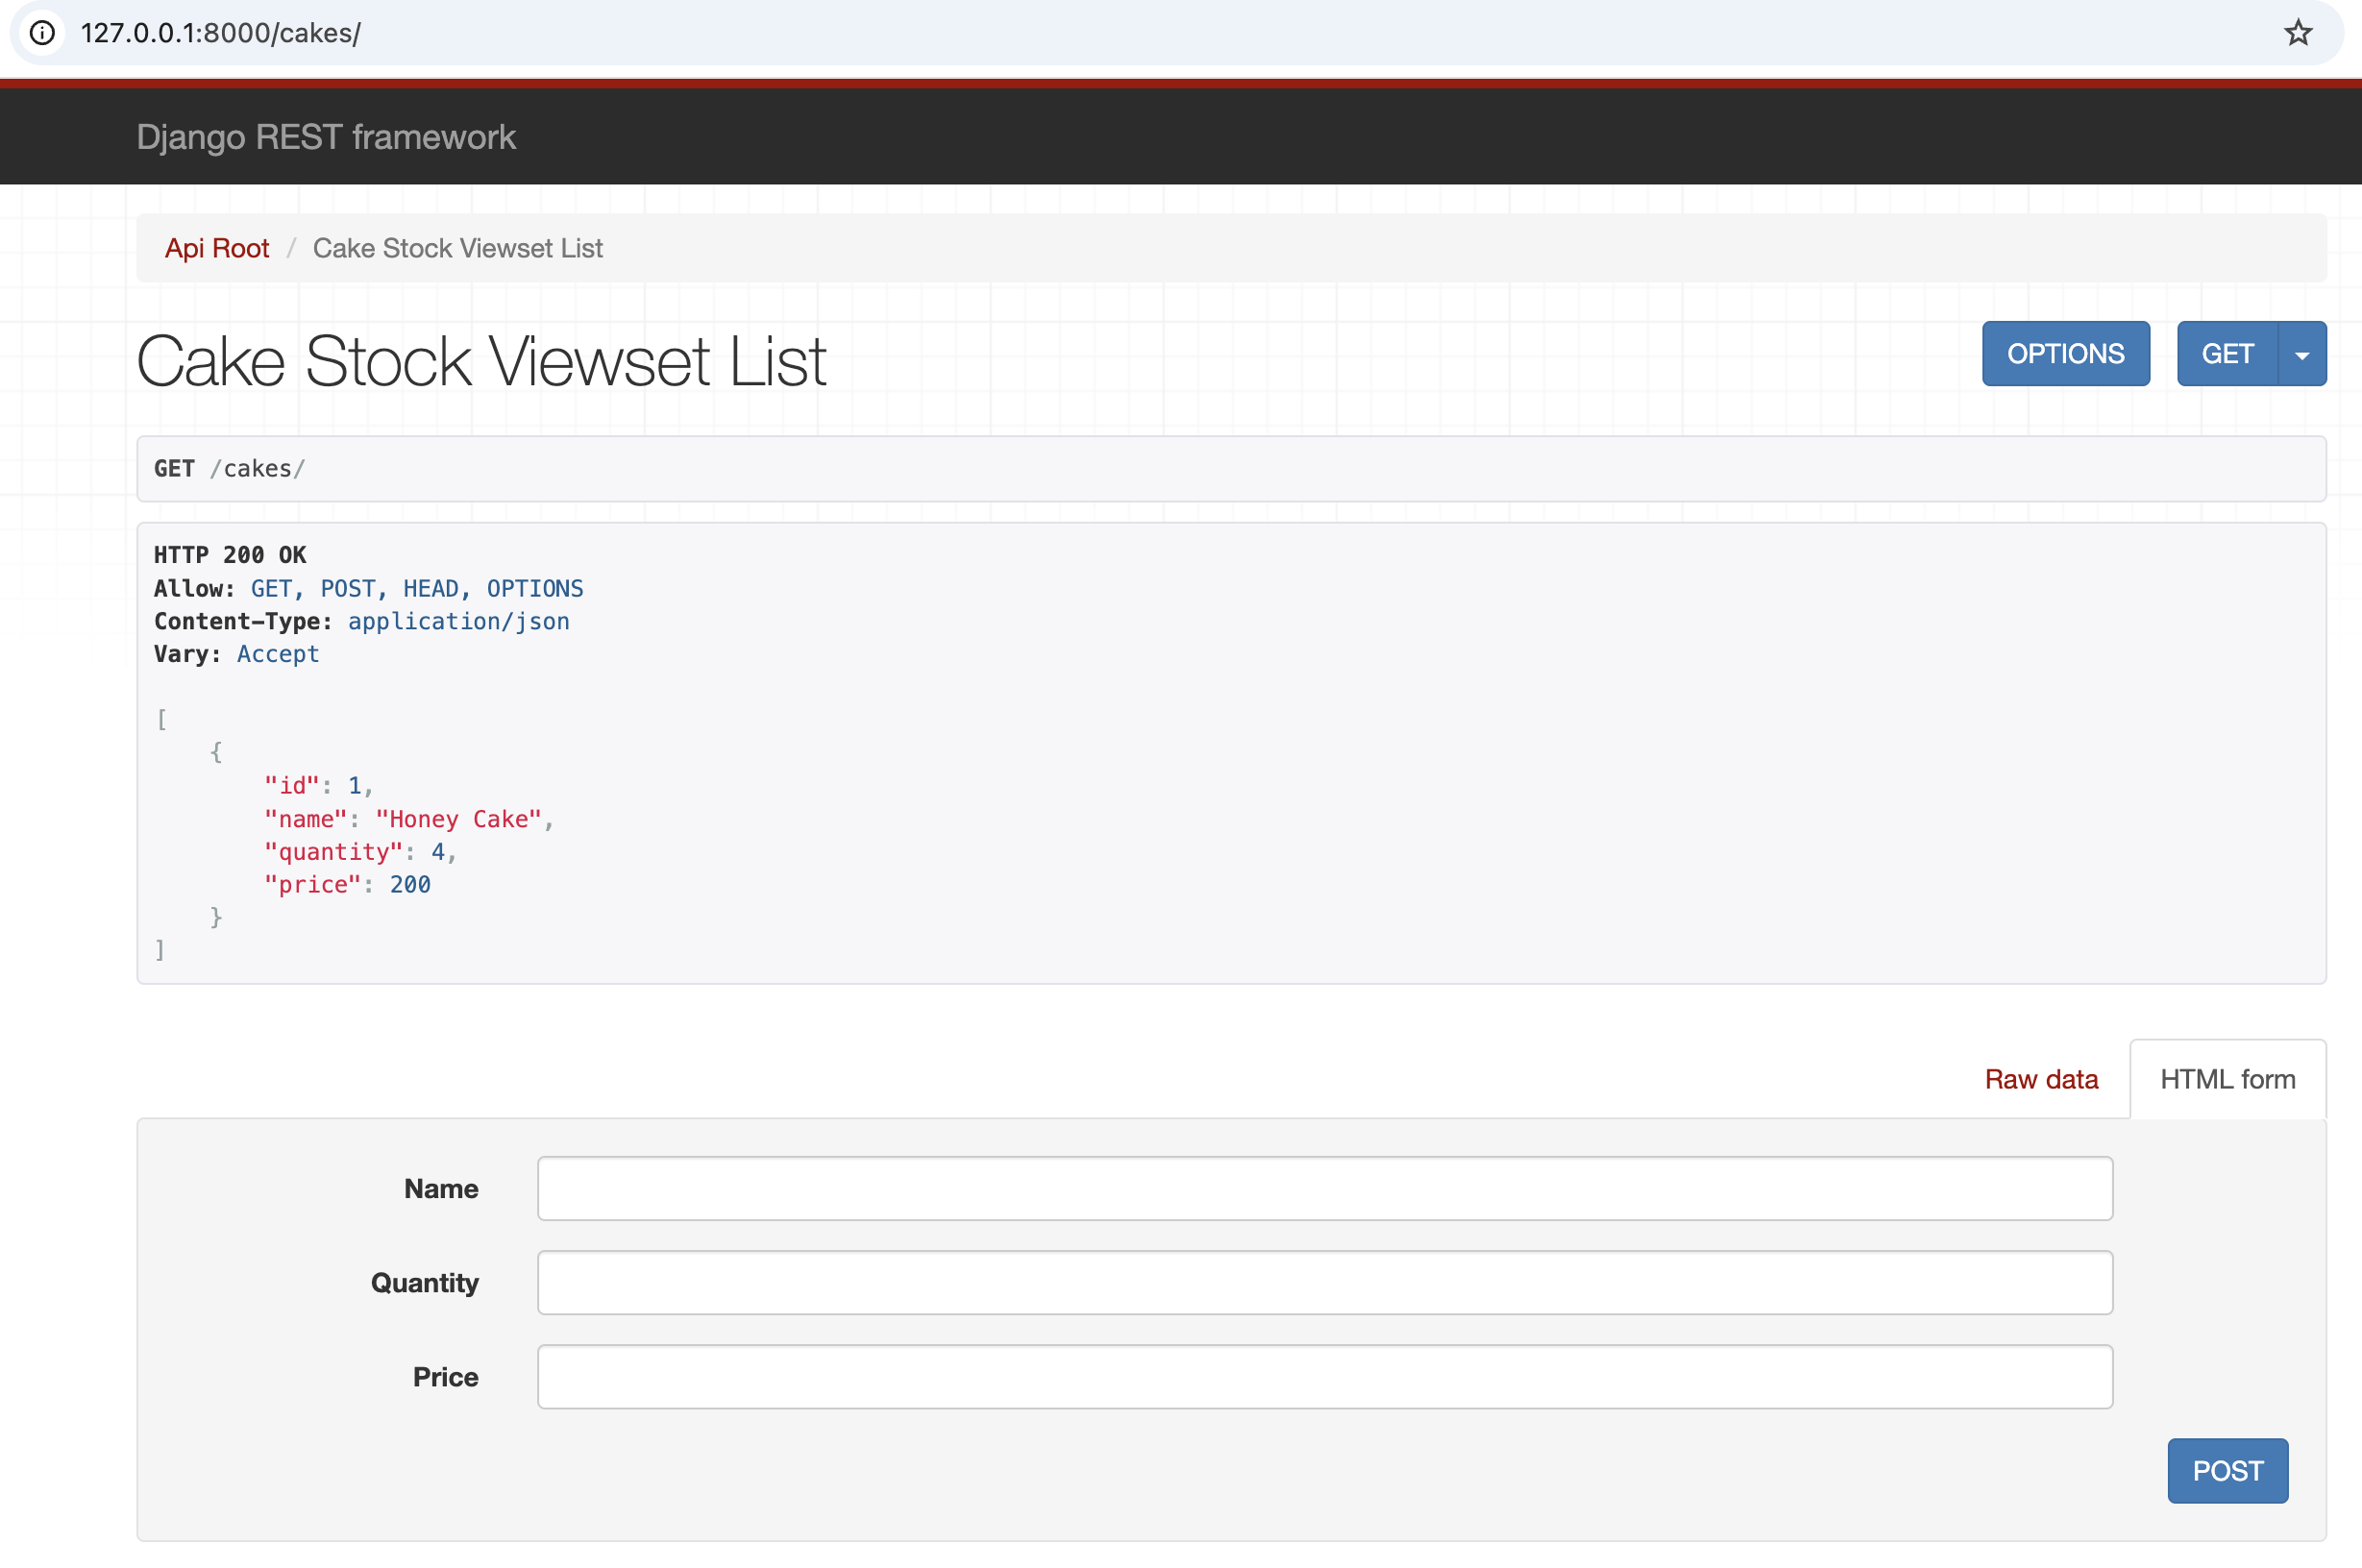Click the URL text in address bar
2362x1568 pixels.
[x=221, y=33]
